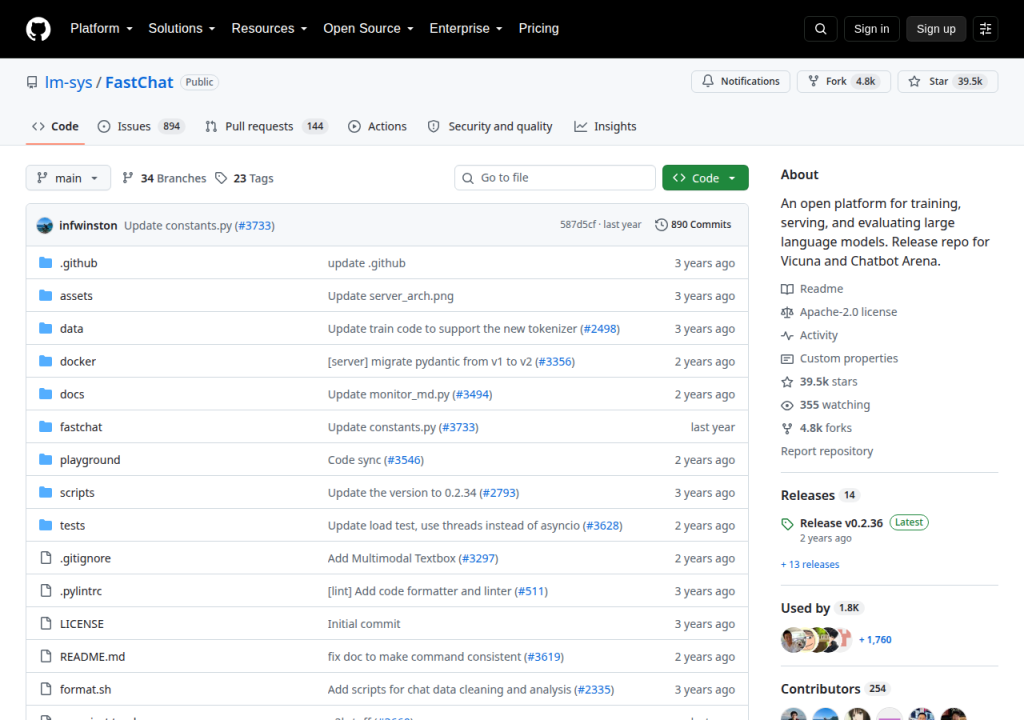Open the Pricing page
The image size is (1024, 720).
coord(539,29)
